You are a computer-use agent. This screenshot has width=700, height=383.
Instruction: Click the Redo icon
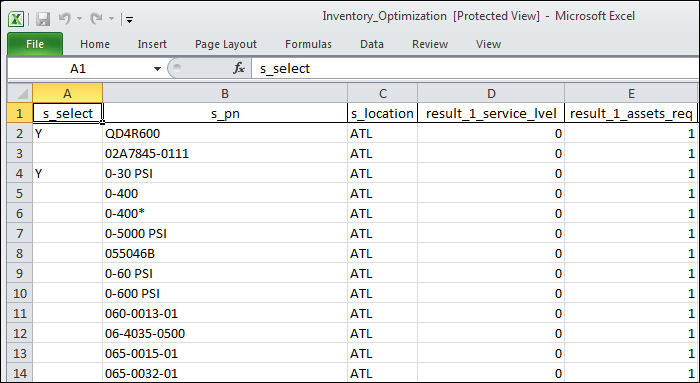(x=96, y=18)
